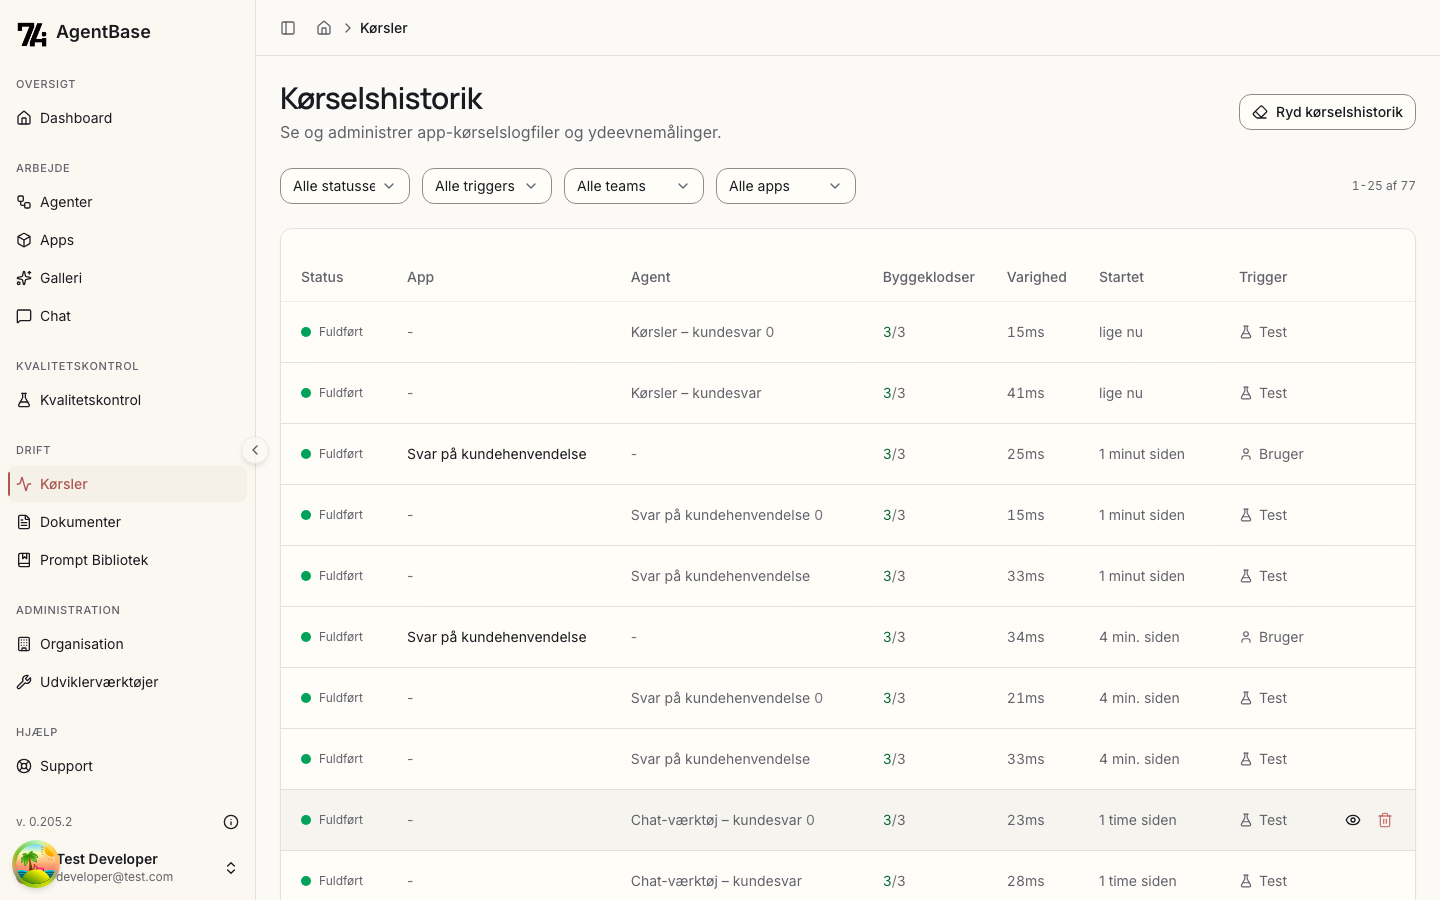Open the Alle apps dropdown
The height and width of the screenshot is (900, 1440).
click(x=786, y=186)
